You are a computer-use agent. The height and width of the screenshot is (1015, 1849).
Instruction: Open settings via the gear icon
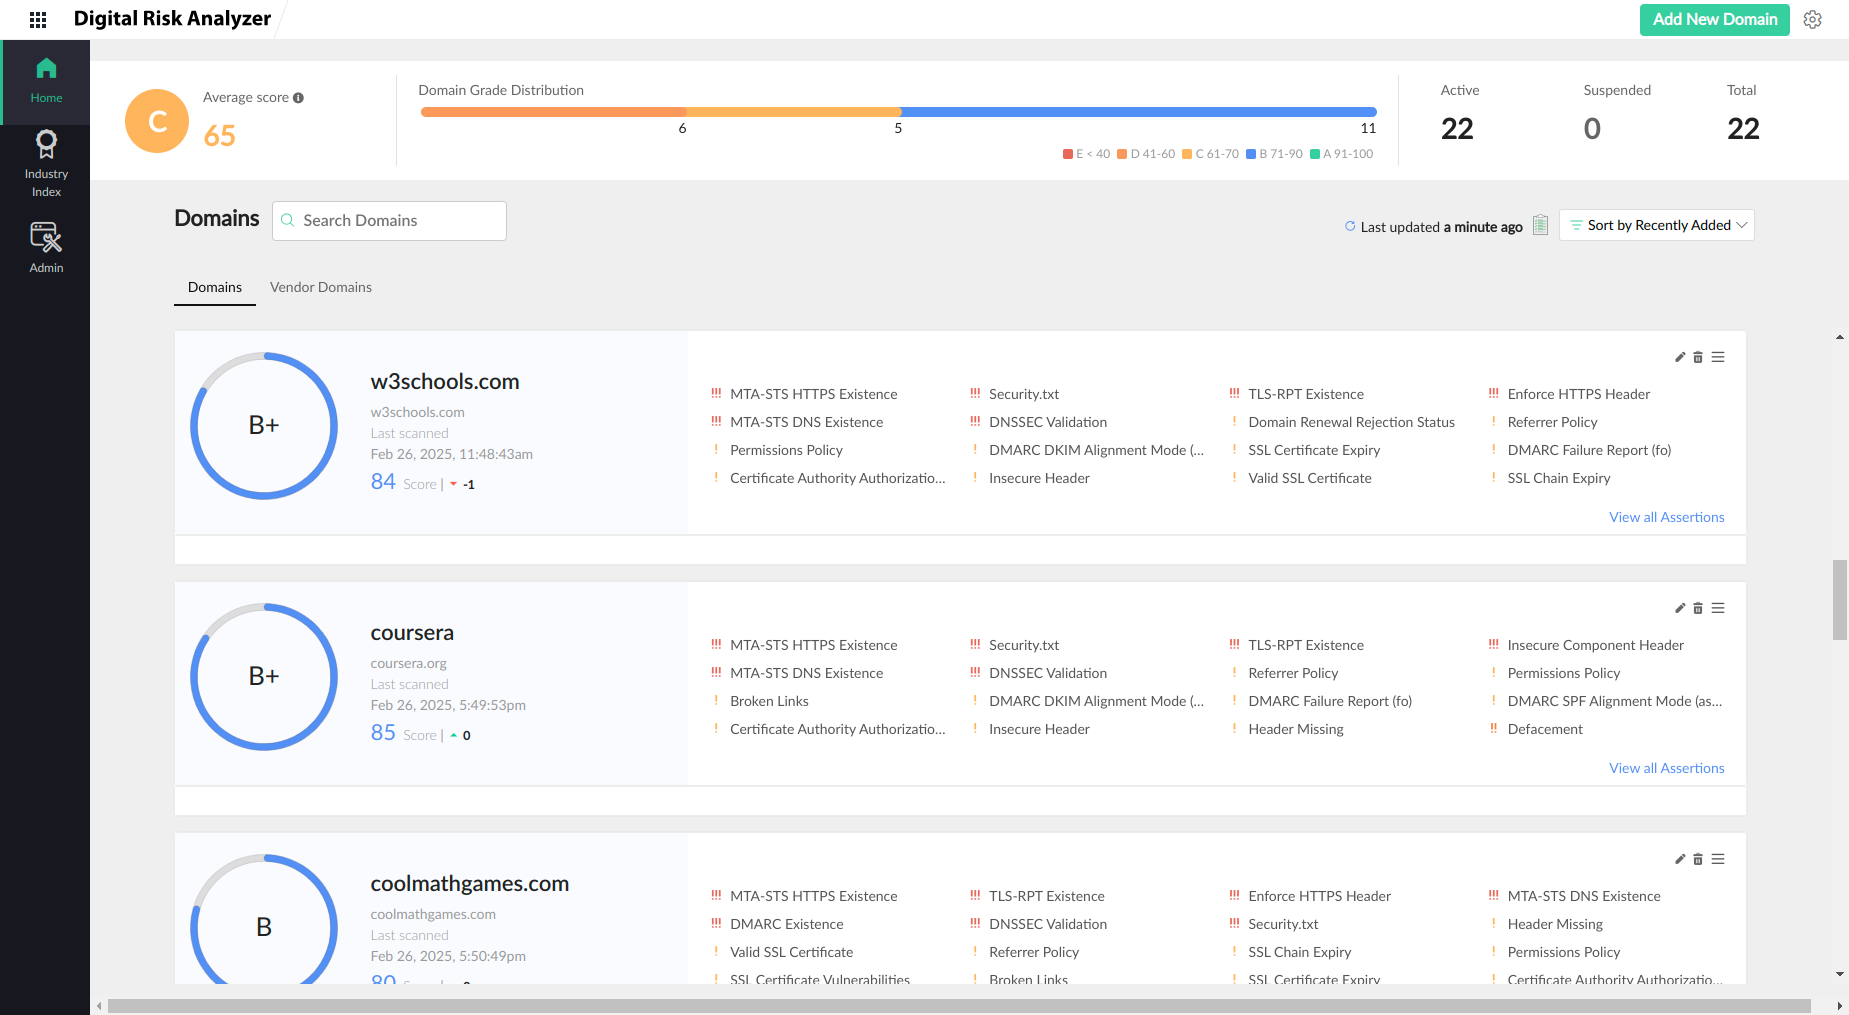1813,19
